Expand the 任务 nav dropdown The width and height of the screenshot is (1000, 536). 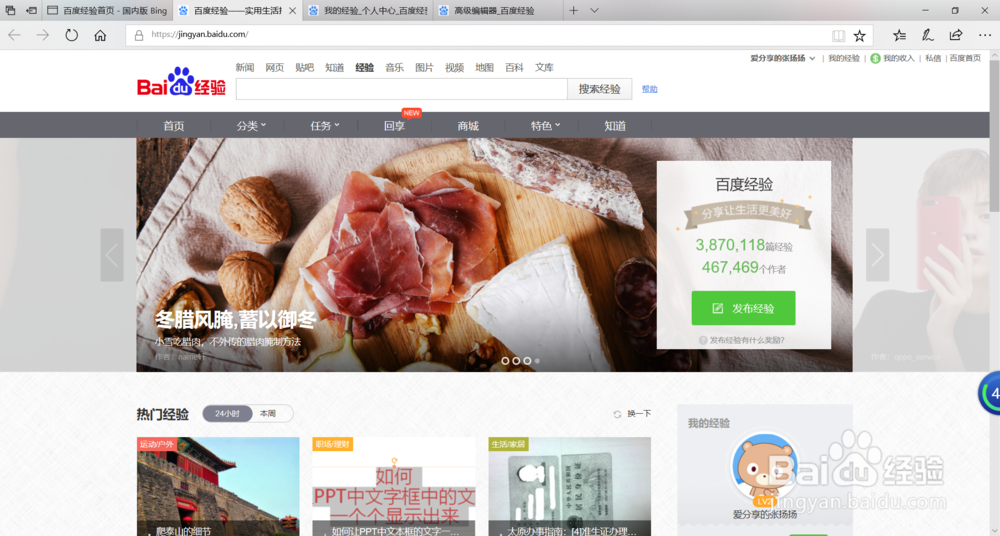coord(325,126)
